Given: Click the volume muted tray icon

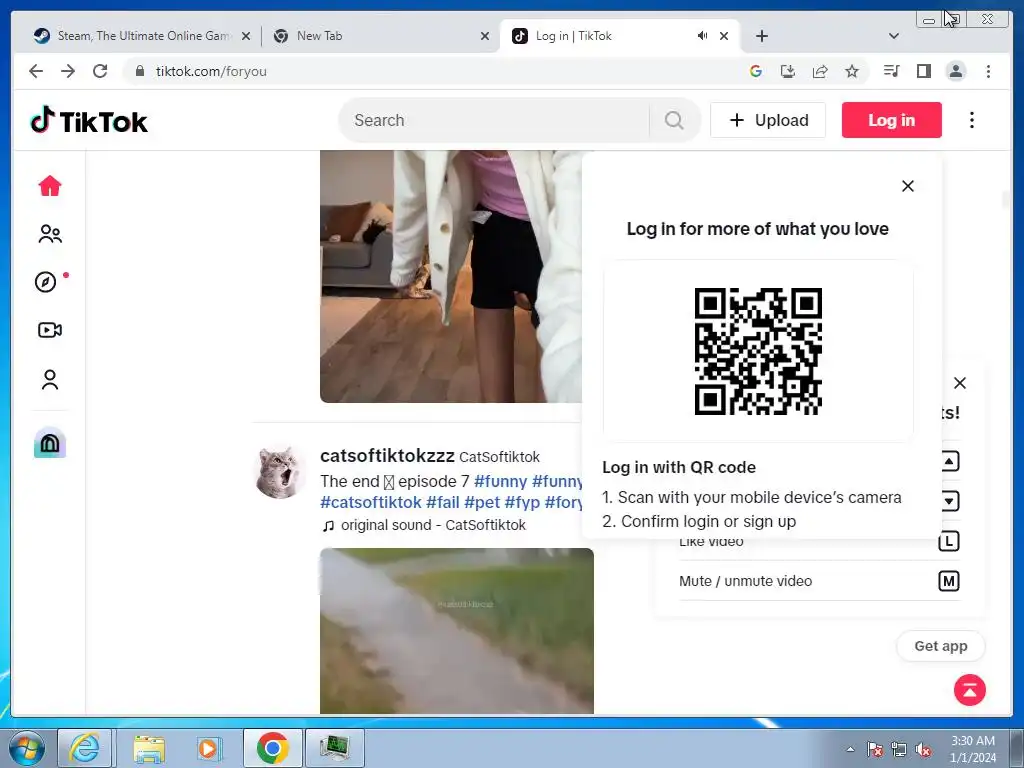Looking at the screenshot, I should [x=923, y=750].
